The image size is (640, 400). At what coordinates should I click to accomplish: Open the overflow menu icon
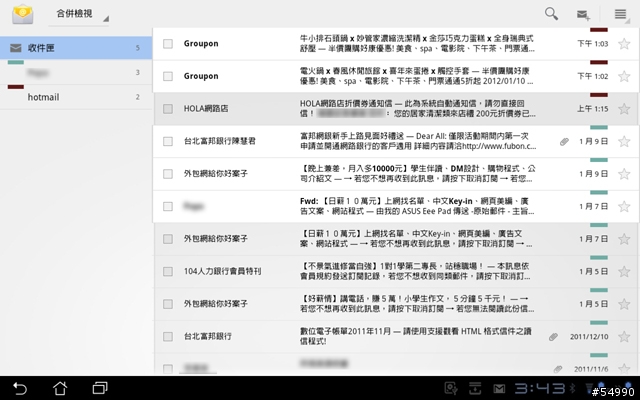(x=620, y=14)
